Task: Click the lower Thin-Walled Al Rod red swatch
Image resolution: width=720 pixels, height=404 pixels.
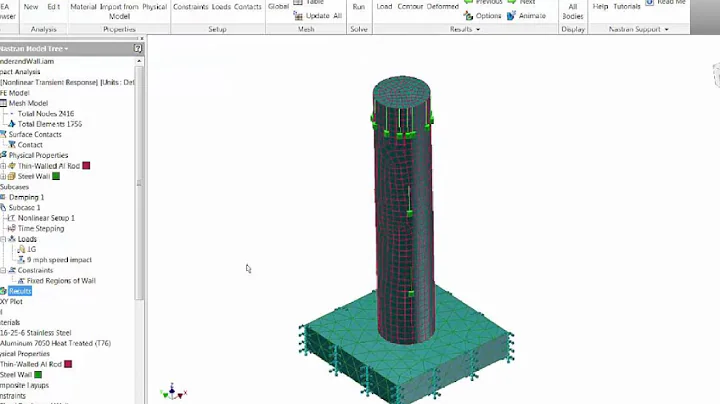Action: pyautogui.click(x=68, y=364)
